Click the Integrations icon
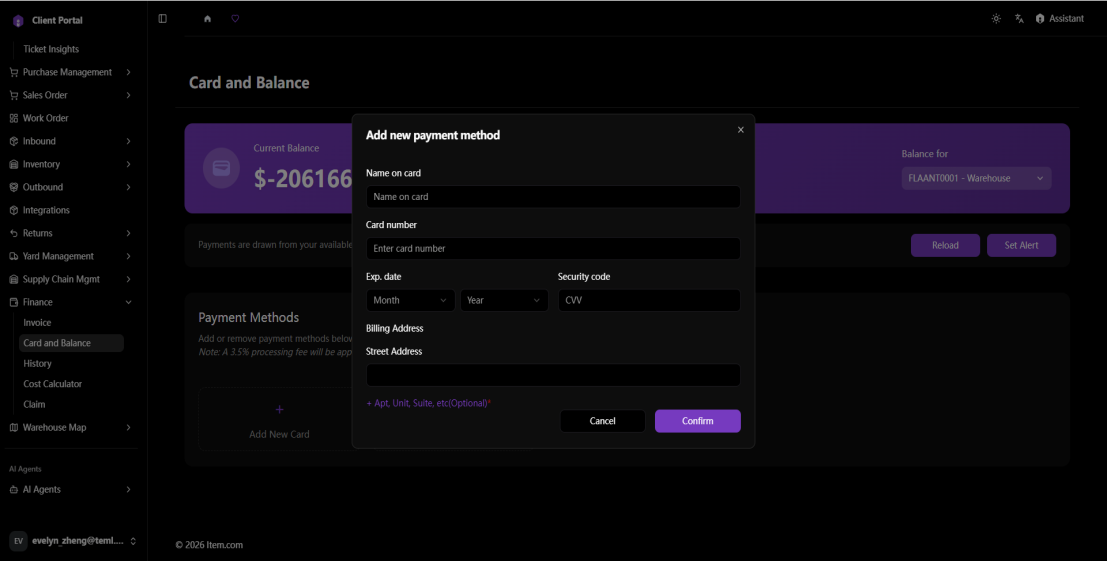Screen dimensions: 1107x561 pyautogui.click(x=13, y=210)
